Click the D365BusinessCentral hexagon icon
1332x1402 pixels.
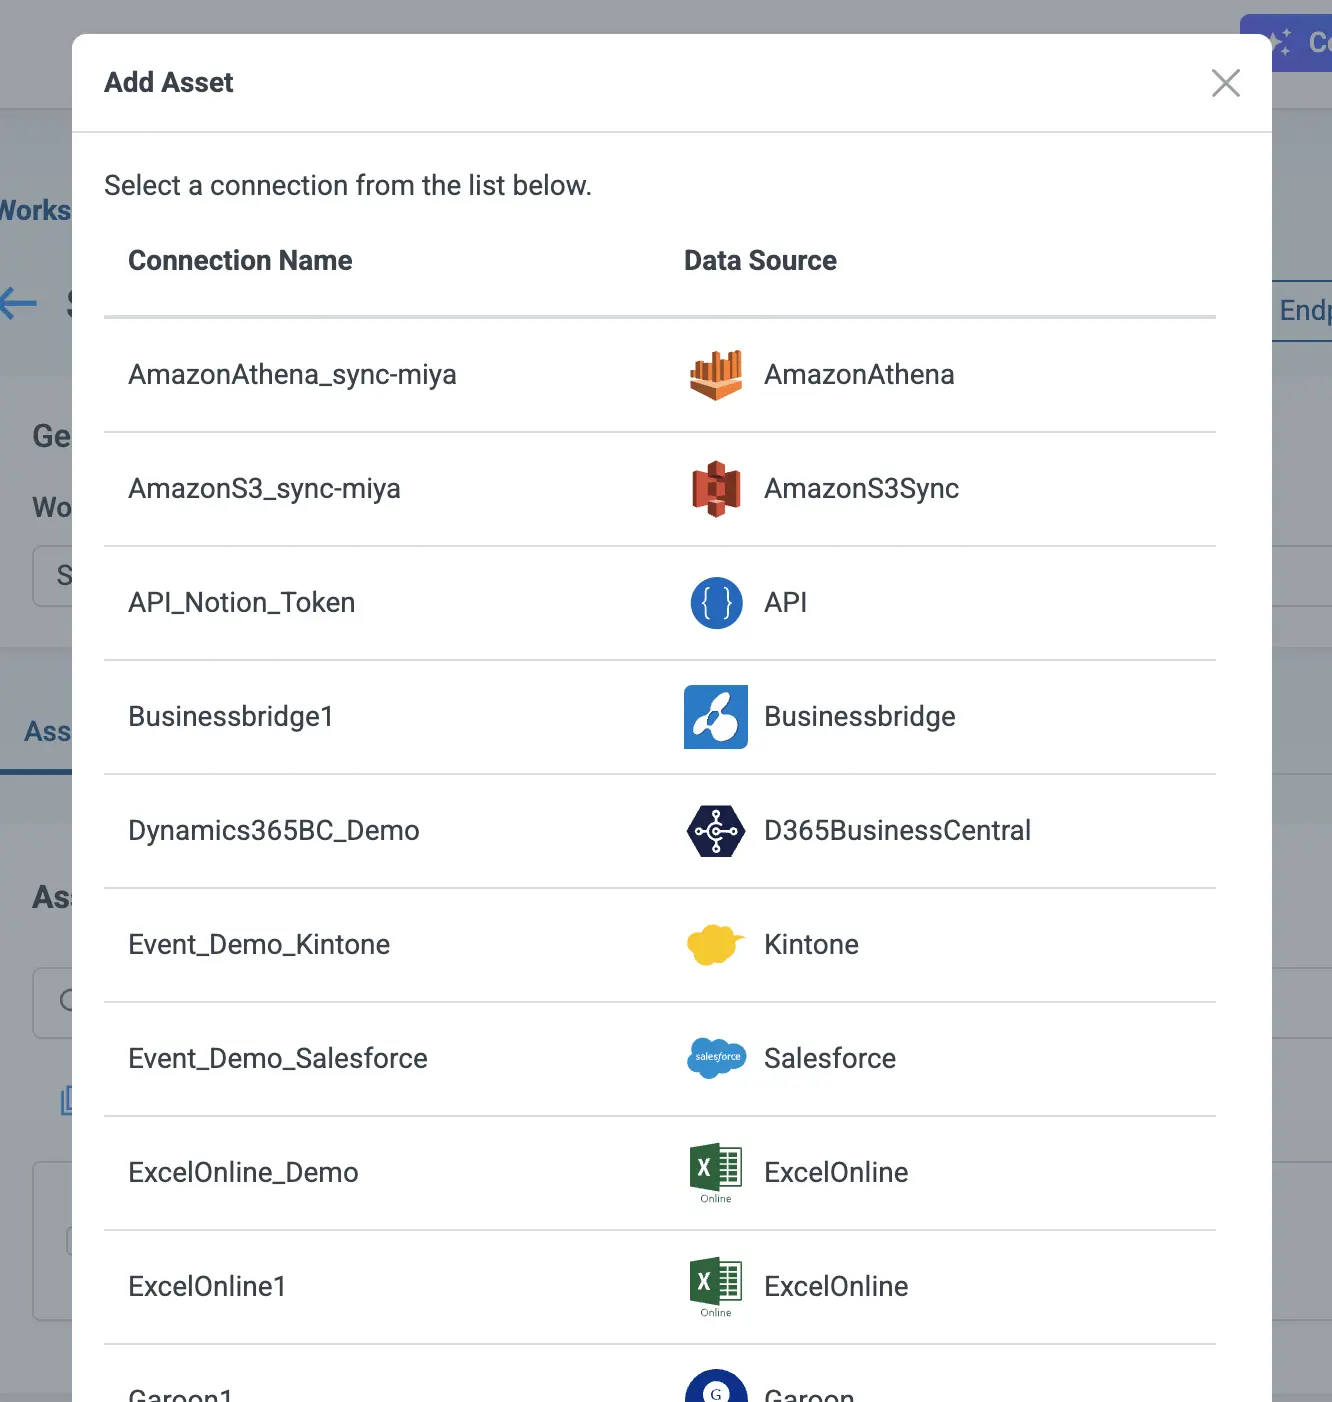[x=716, y=831]
